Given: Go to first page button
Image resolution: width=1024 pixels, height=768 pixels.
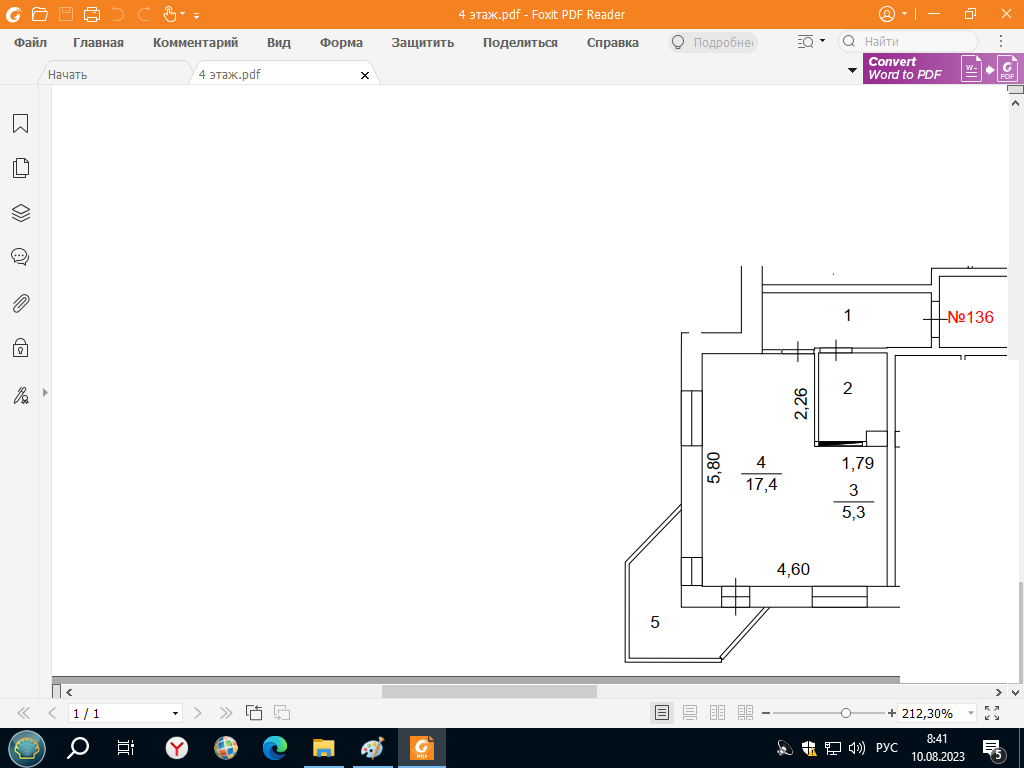Looking at the screenshot, I should click(x=24, y=712).
